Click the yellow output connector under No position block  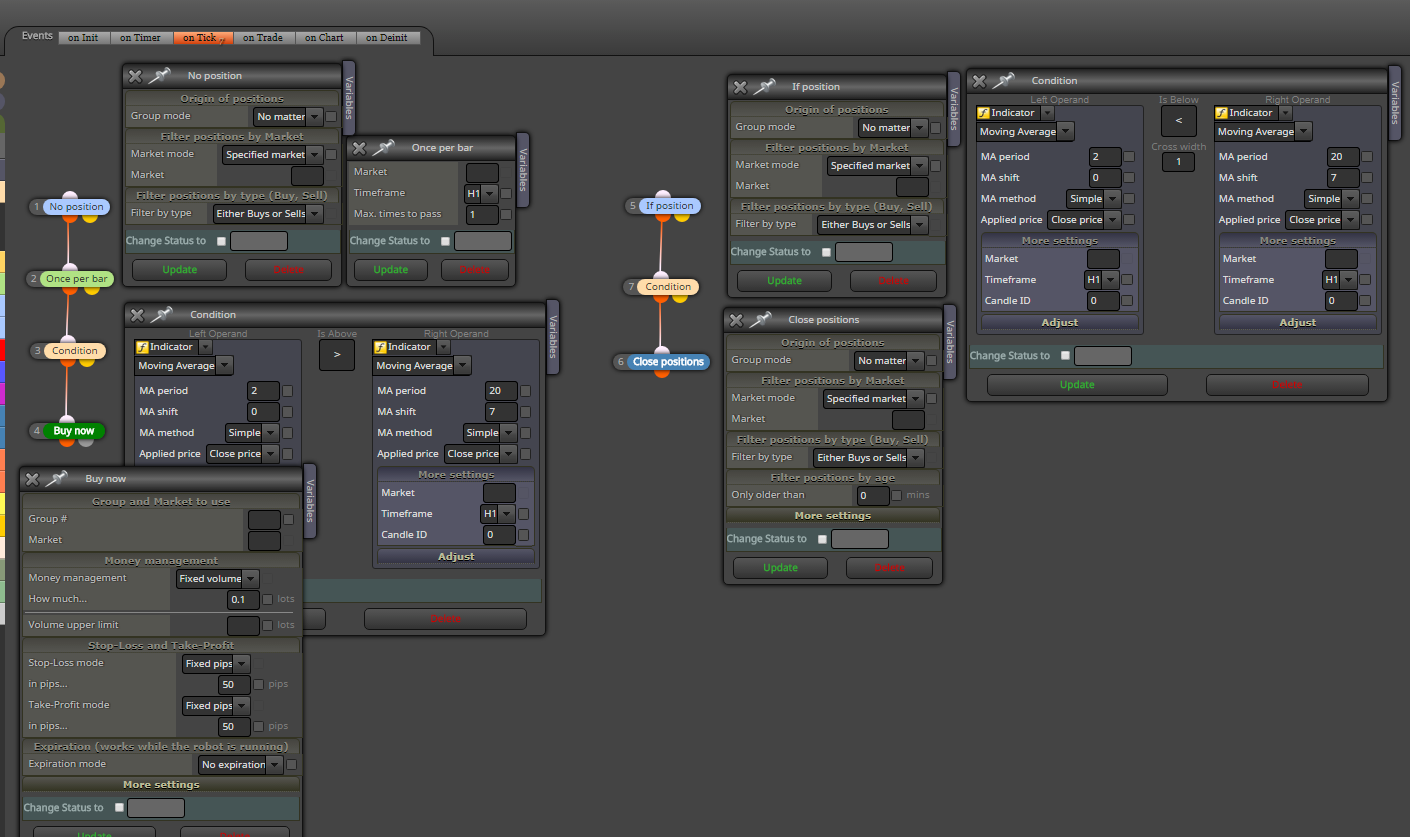(x=90, y=217)
